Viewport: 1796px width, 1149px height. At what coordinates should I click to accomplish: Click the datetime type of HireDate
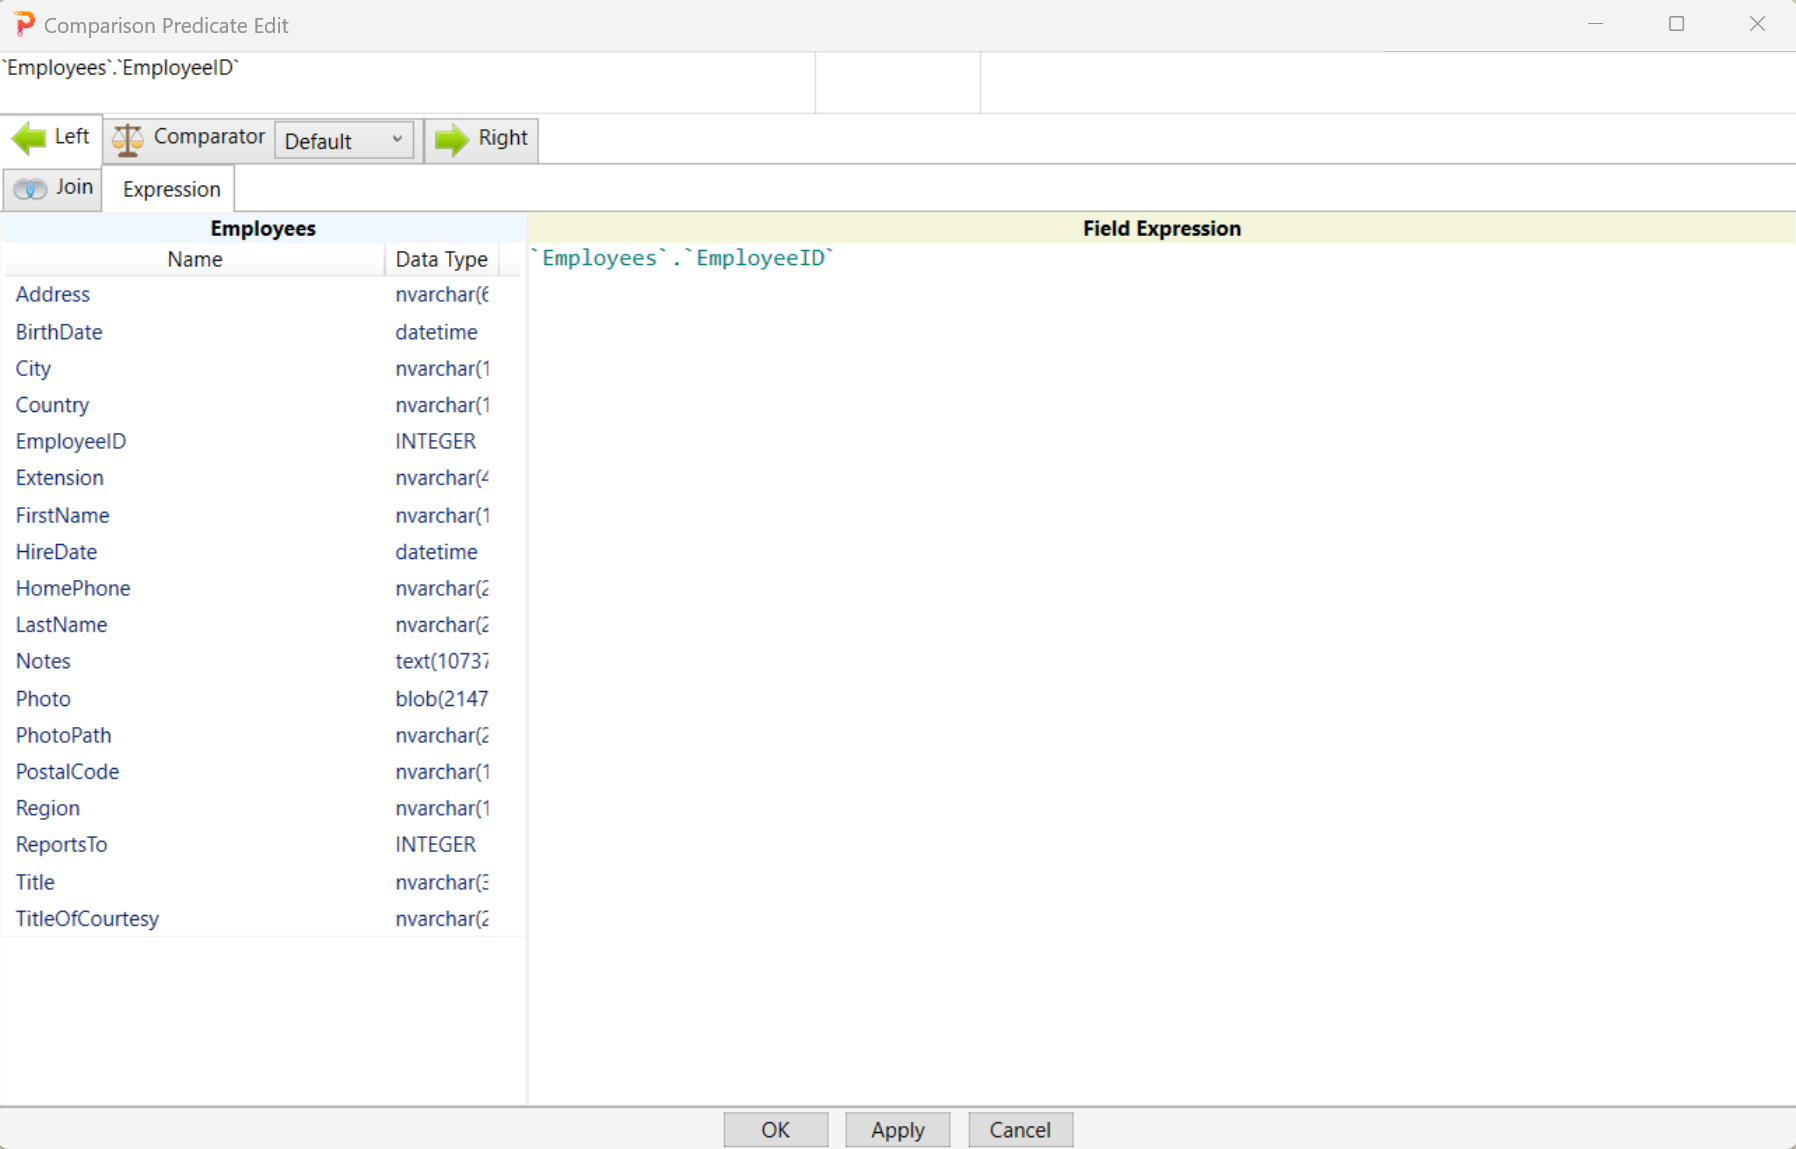436,552
